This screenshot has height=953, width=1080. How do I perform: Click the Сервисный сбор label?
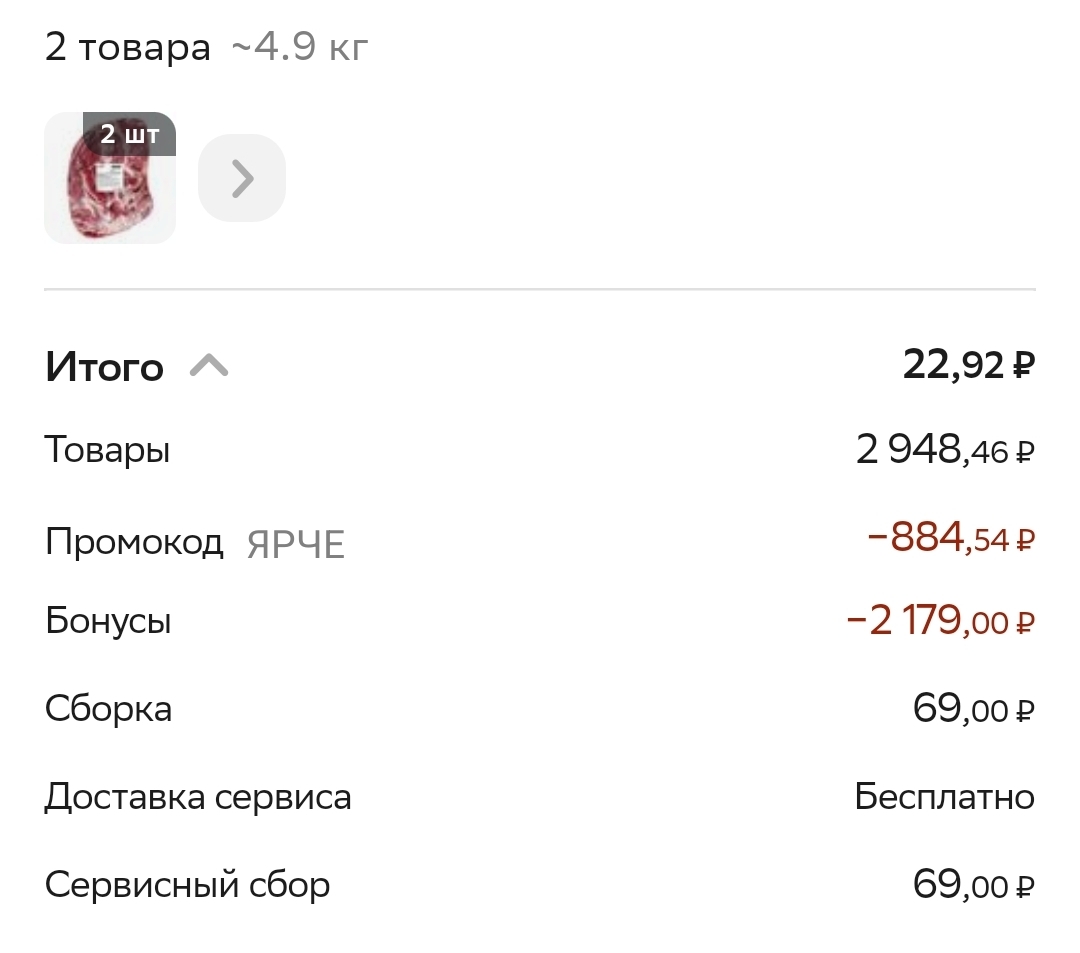tap(187, 884)
